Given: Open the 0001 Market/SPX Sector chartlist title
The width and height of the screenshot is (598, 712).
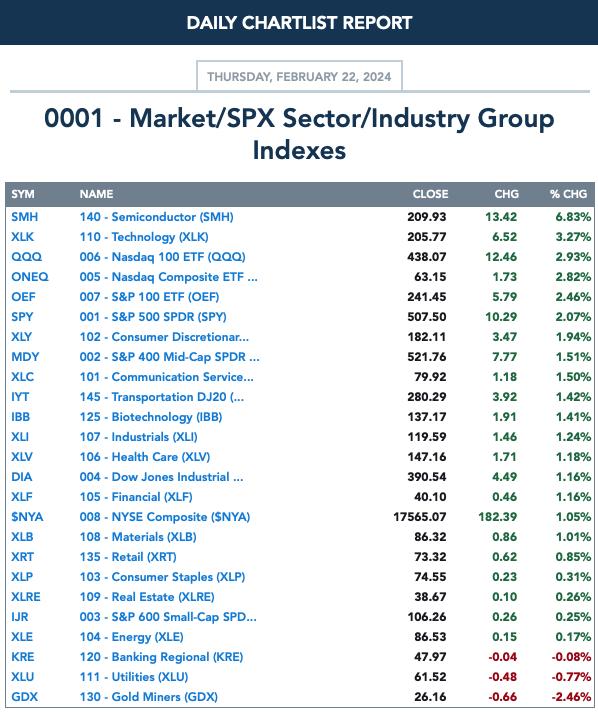Looking at the screenshot, I should 299,134.
